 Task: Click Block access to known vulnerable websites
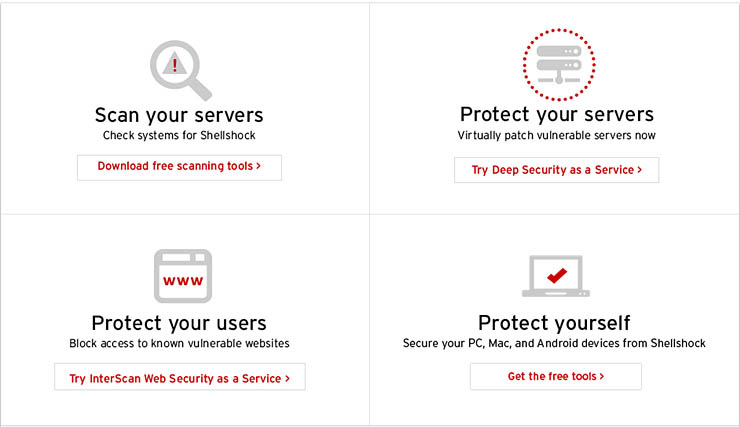tap(179, 344)
